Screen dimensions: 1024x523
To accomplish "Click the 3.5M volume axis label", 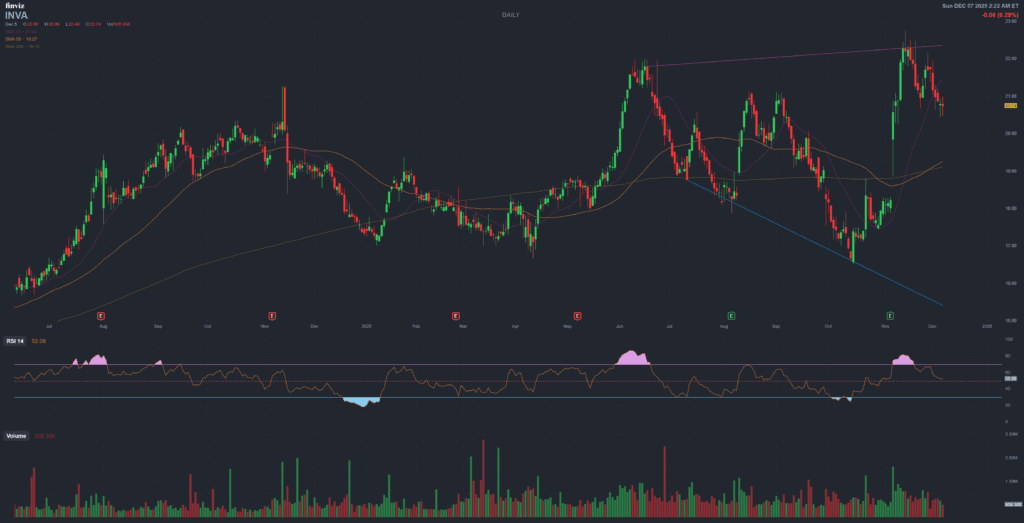I will point(1012,434).
